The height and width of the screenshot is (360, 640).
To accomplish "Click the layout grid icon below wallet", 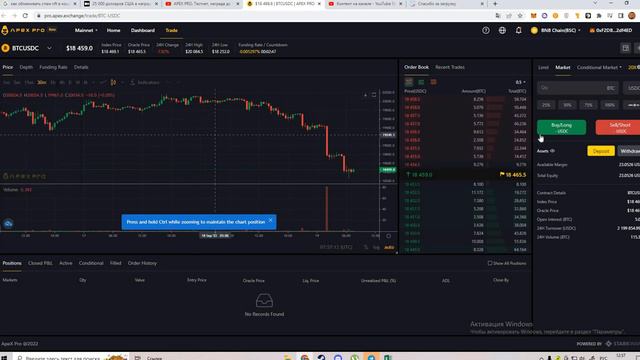I will [625, 48].
